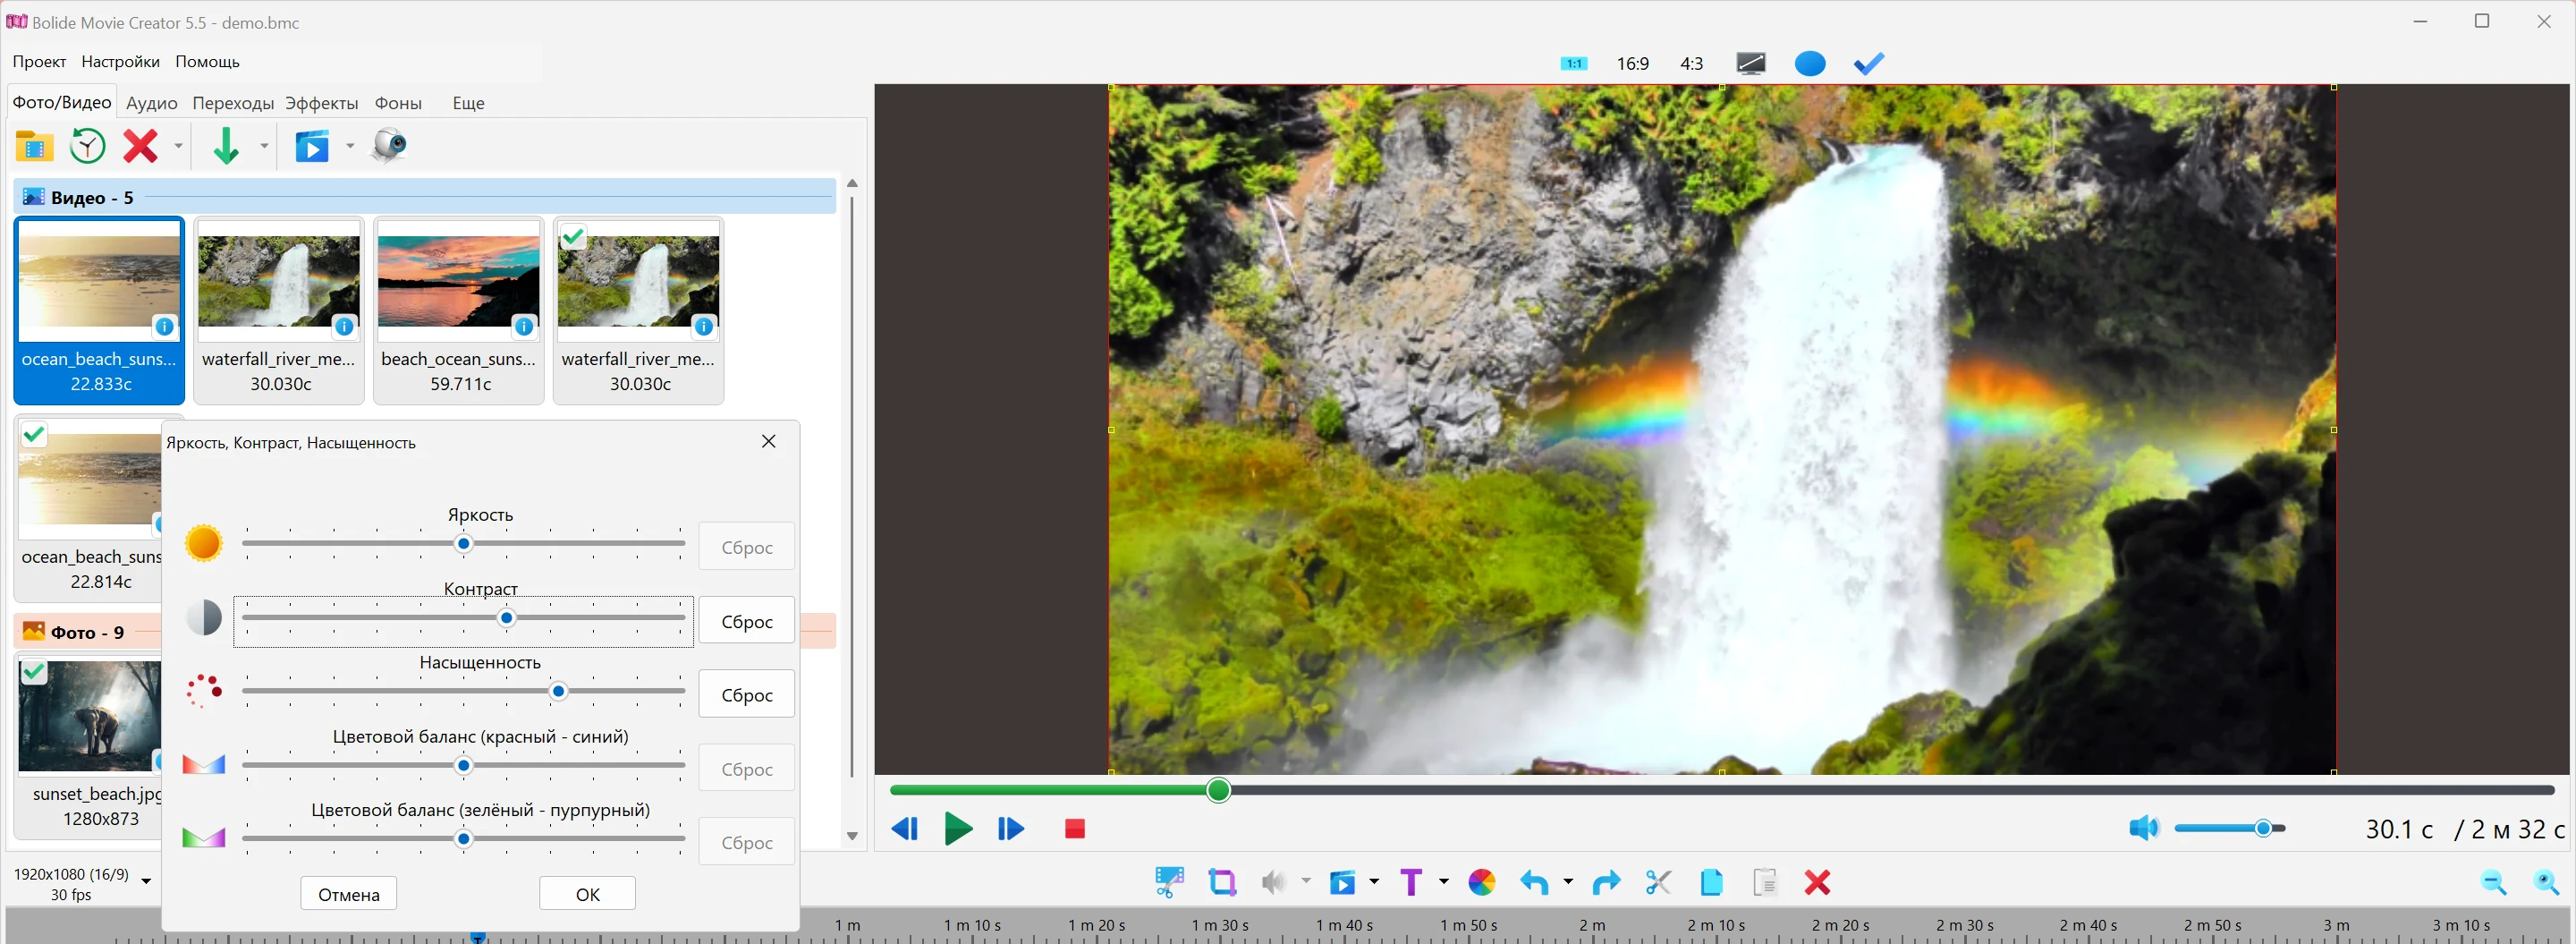Screen dimensions: 2576x944
Task: Open the Еще tab
Action: pos(468,103)
